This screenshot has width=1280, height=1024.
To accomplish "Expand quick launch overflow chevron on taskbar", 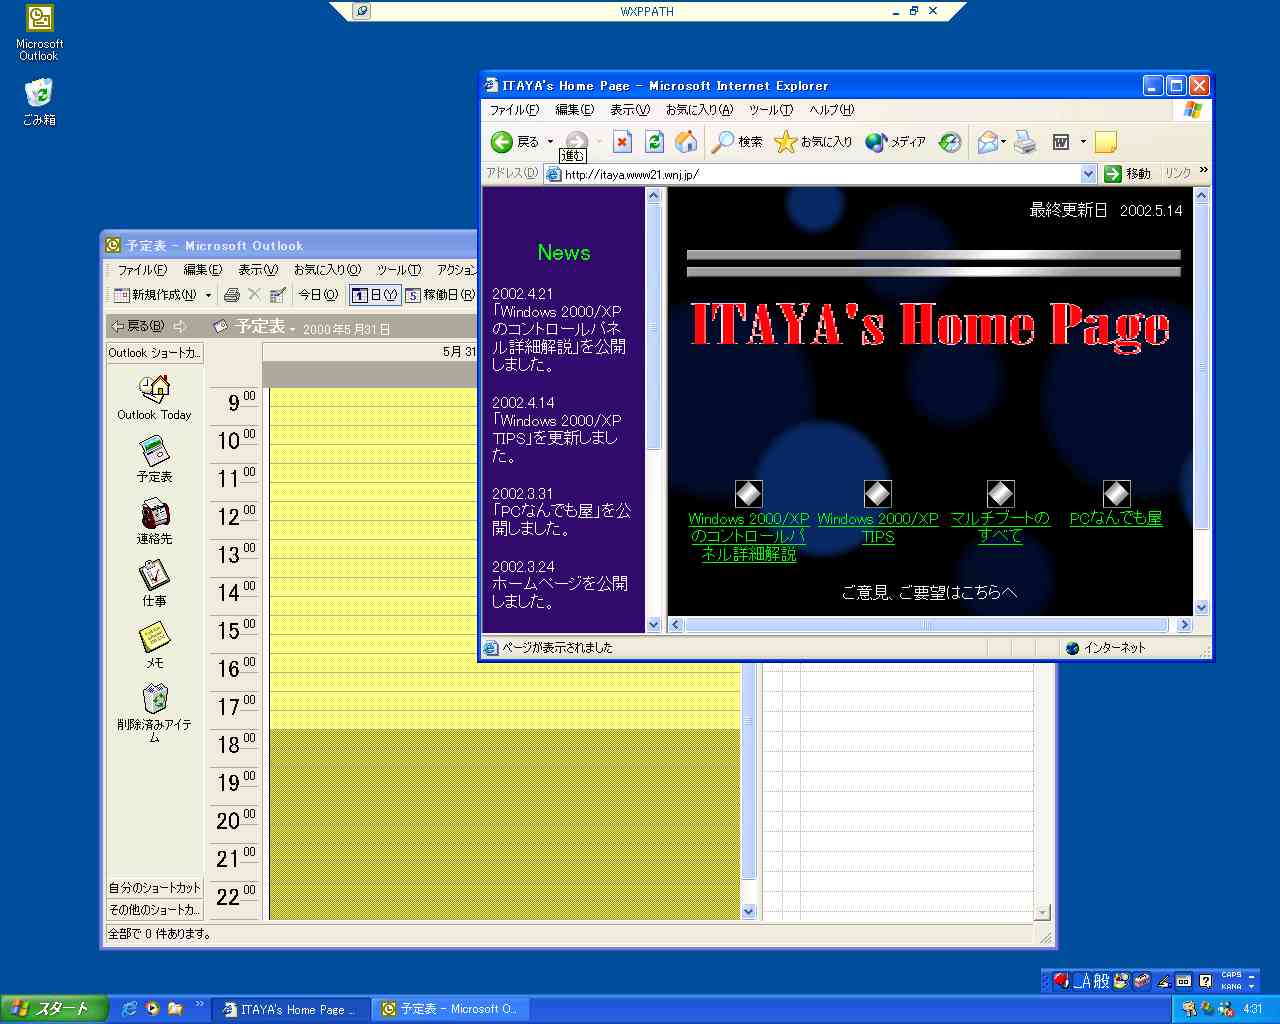I will tap(199, 1004).
